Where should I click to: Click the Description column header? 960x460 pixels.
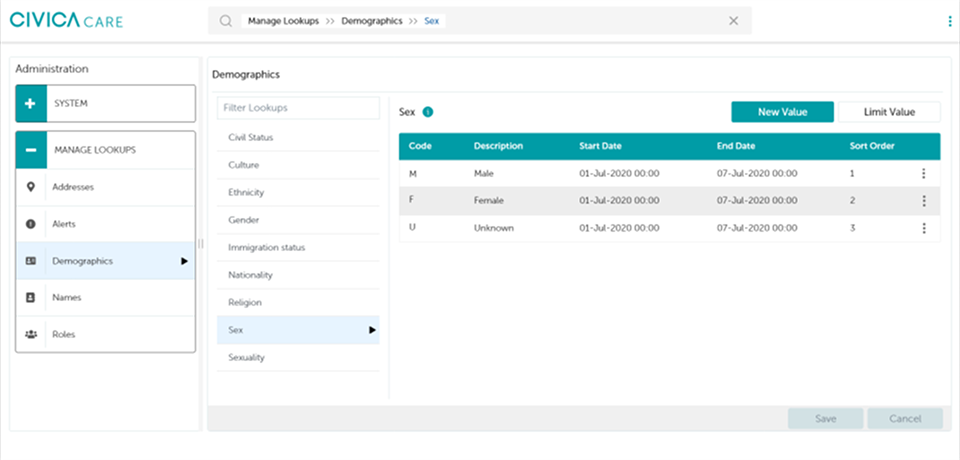pos(498,146)
